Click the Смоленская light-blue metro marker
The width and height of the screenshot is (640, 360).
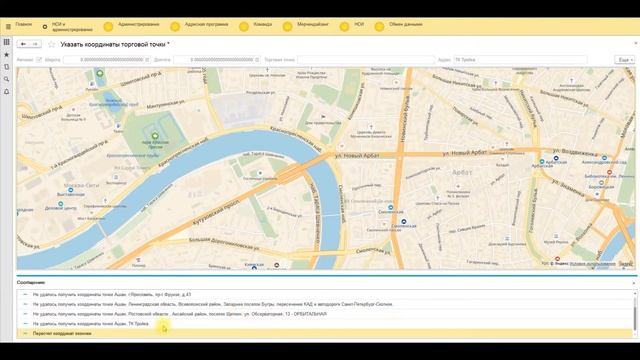[391, 207]
